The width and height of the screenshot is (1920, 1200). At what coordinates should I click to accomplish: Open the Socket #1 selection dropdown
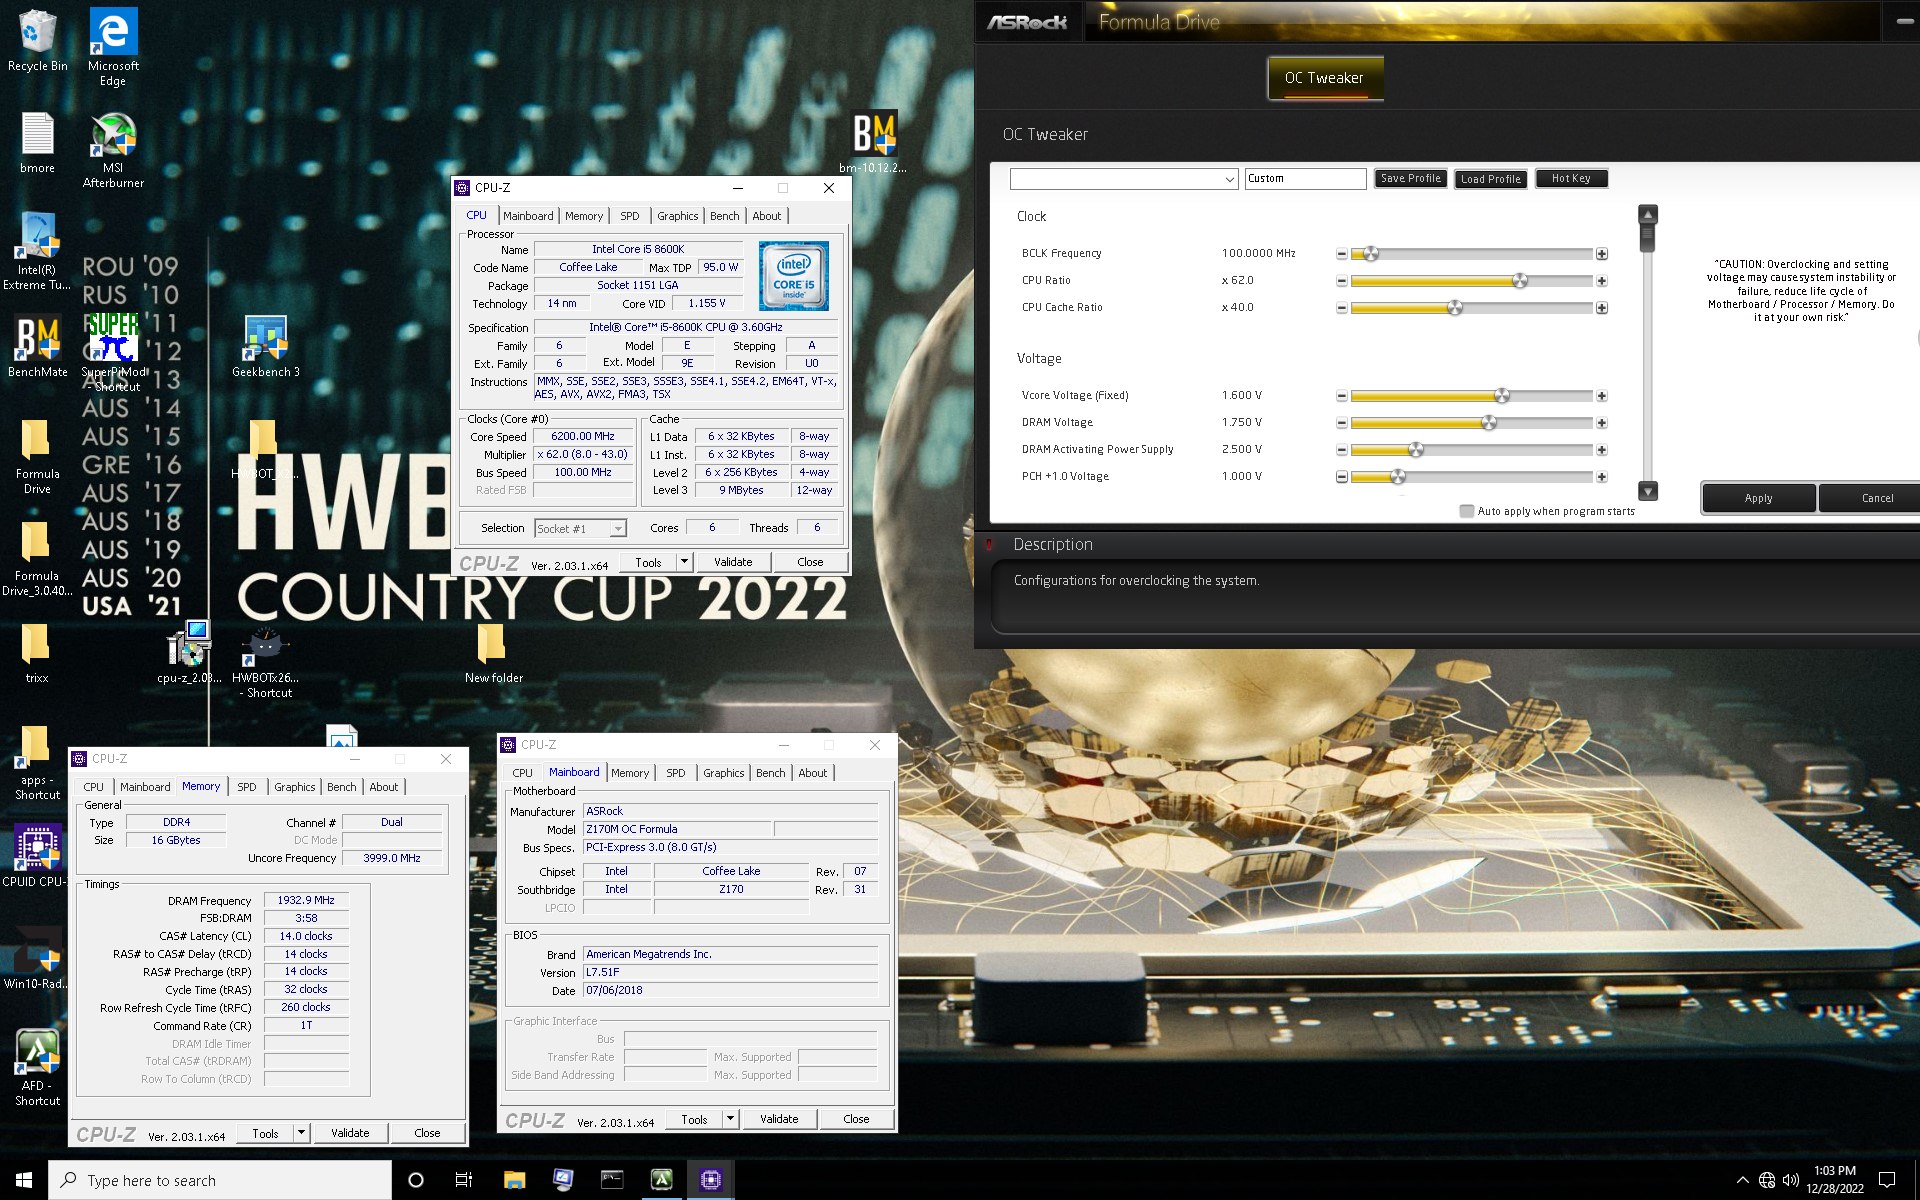pyautogui.click(x=581, y=528)
